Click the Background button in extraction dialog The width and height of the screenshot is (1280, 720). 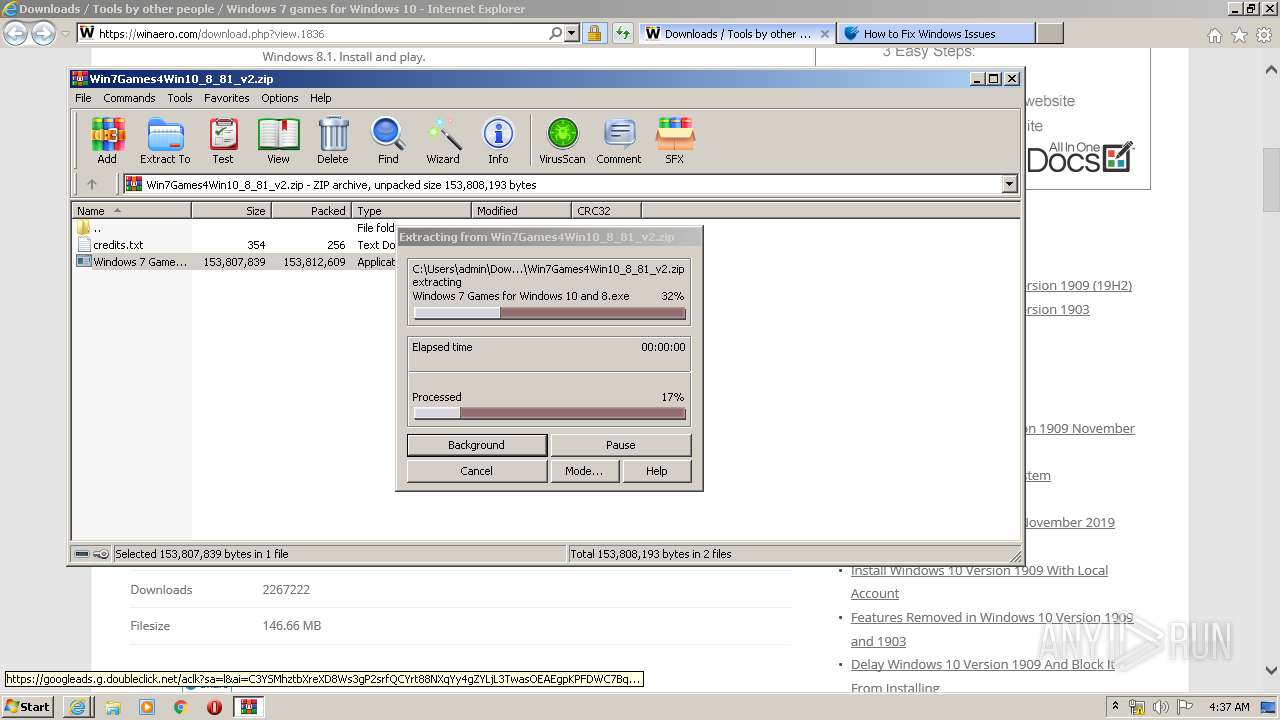[477, 445]
